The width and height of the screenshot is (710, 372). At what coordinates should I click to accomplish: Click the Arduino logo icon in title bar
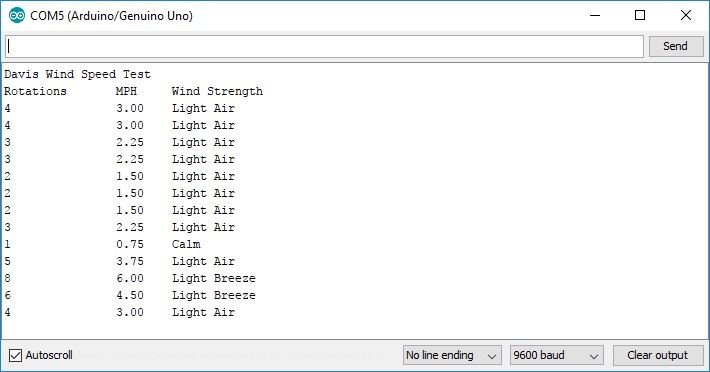pyautogui.click(x=17, y=15)
